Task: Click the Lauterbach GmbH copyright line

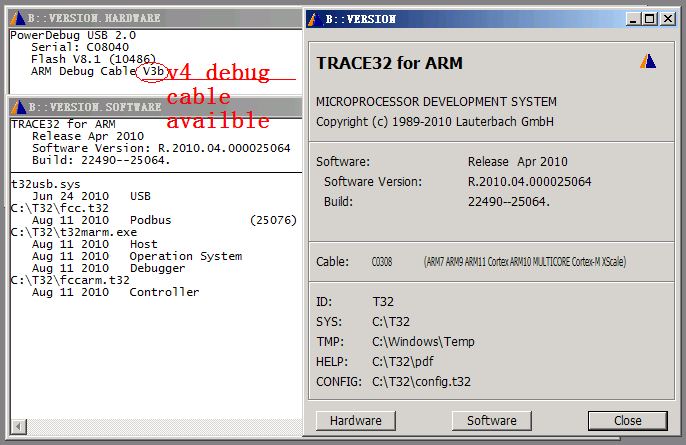Action: pyautogui.click(x=435, y=122)
